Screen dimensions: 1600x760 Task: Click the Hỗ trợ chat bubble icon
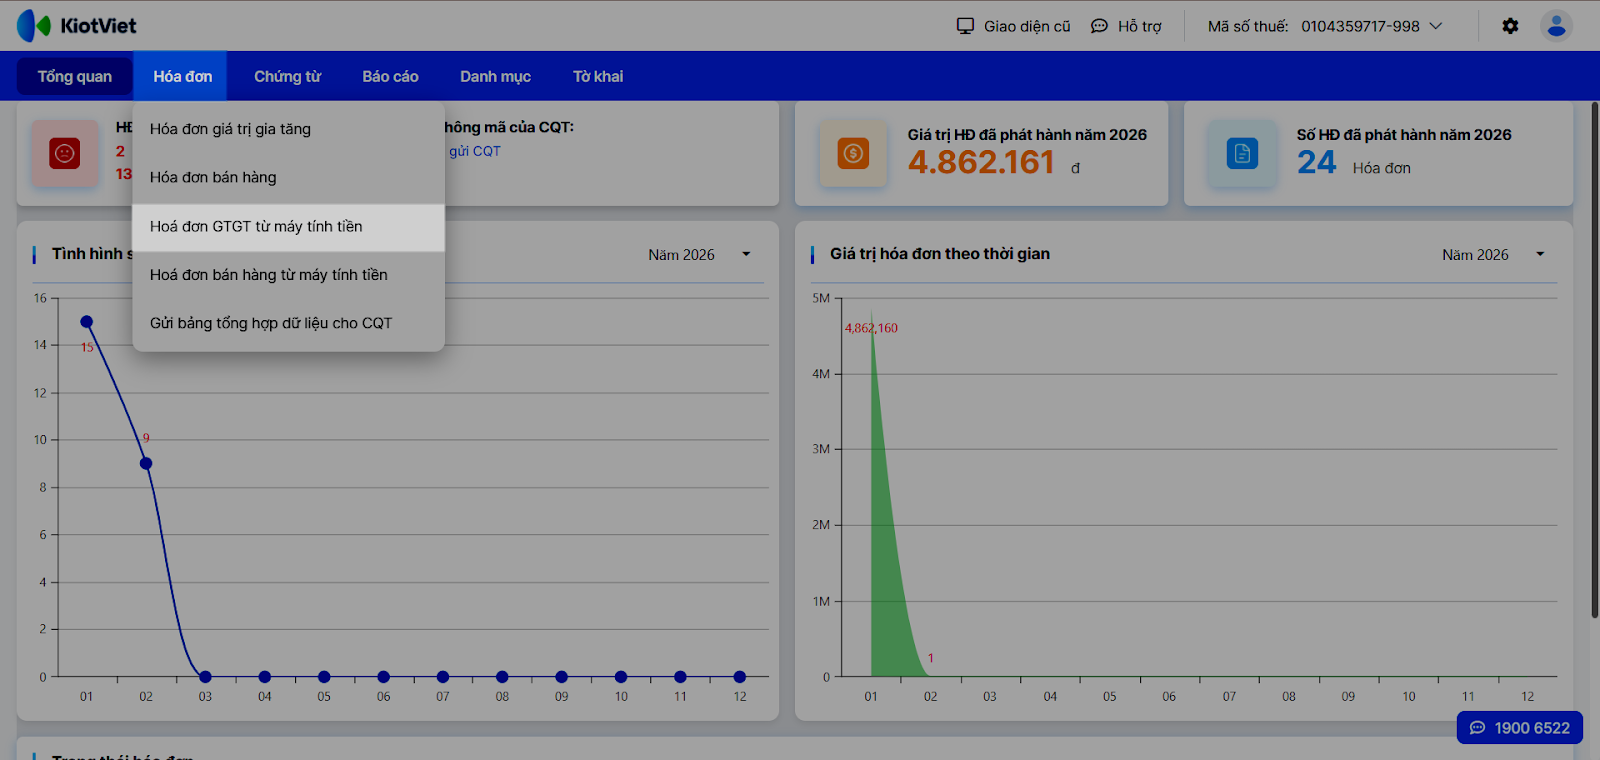point(1099,26)
